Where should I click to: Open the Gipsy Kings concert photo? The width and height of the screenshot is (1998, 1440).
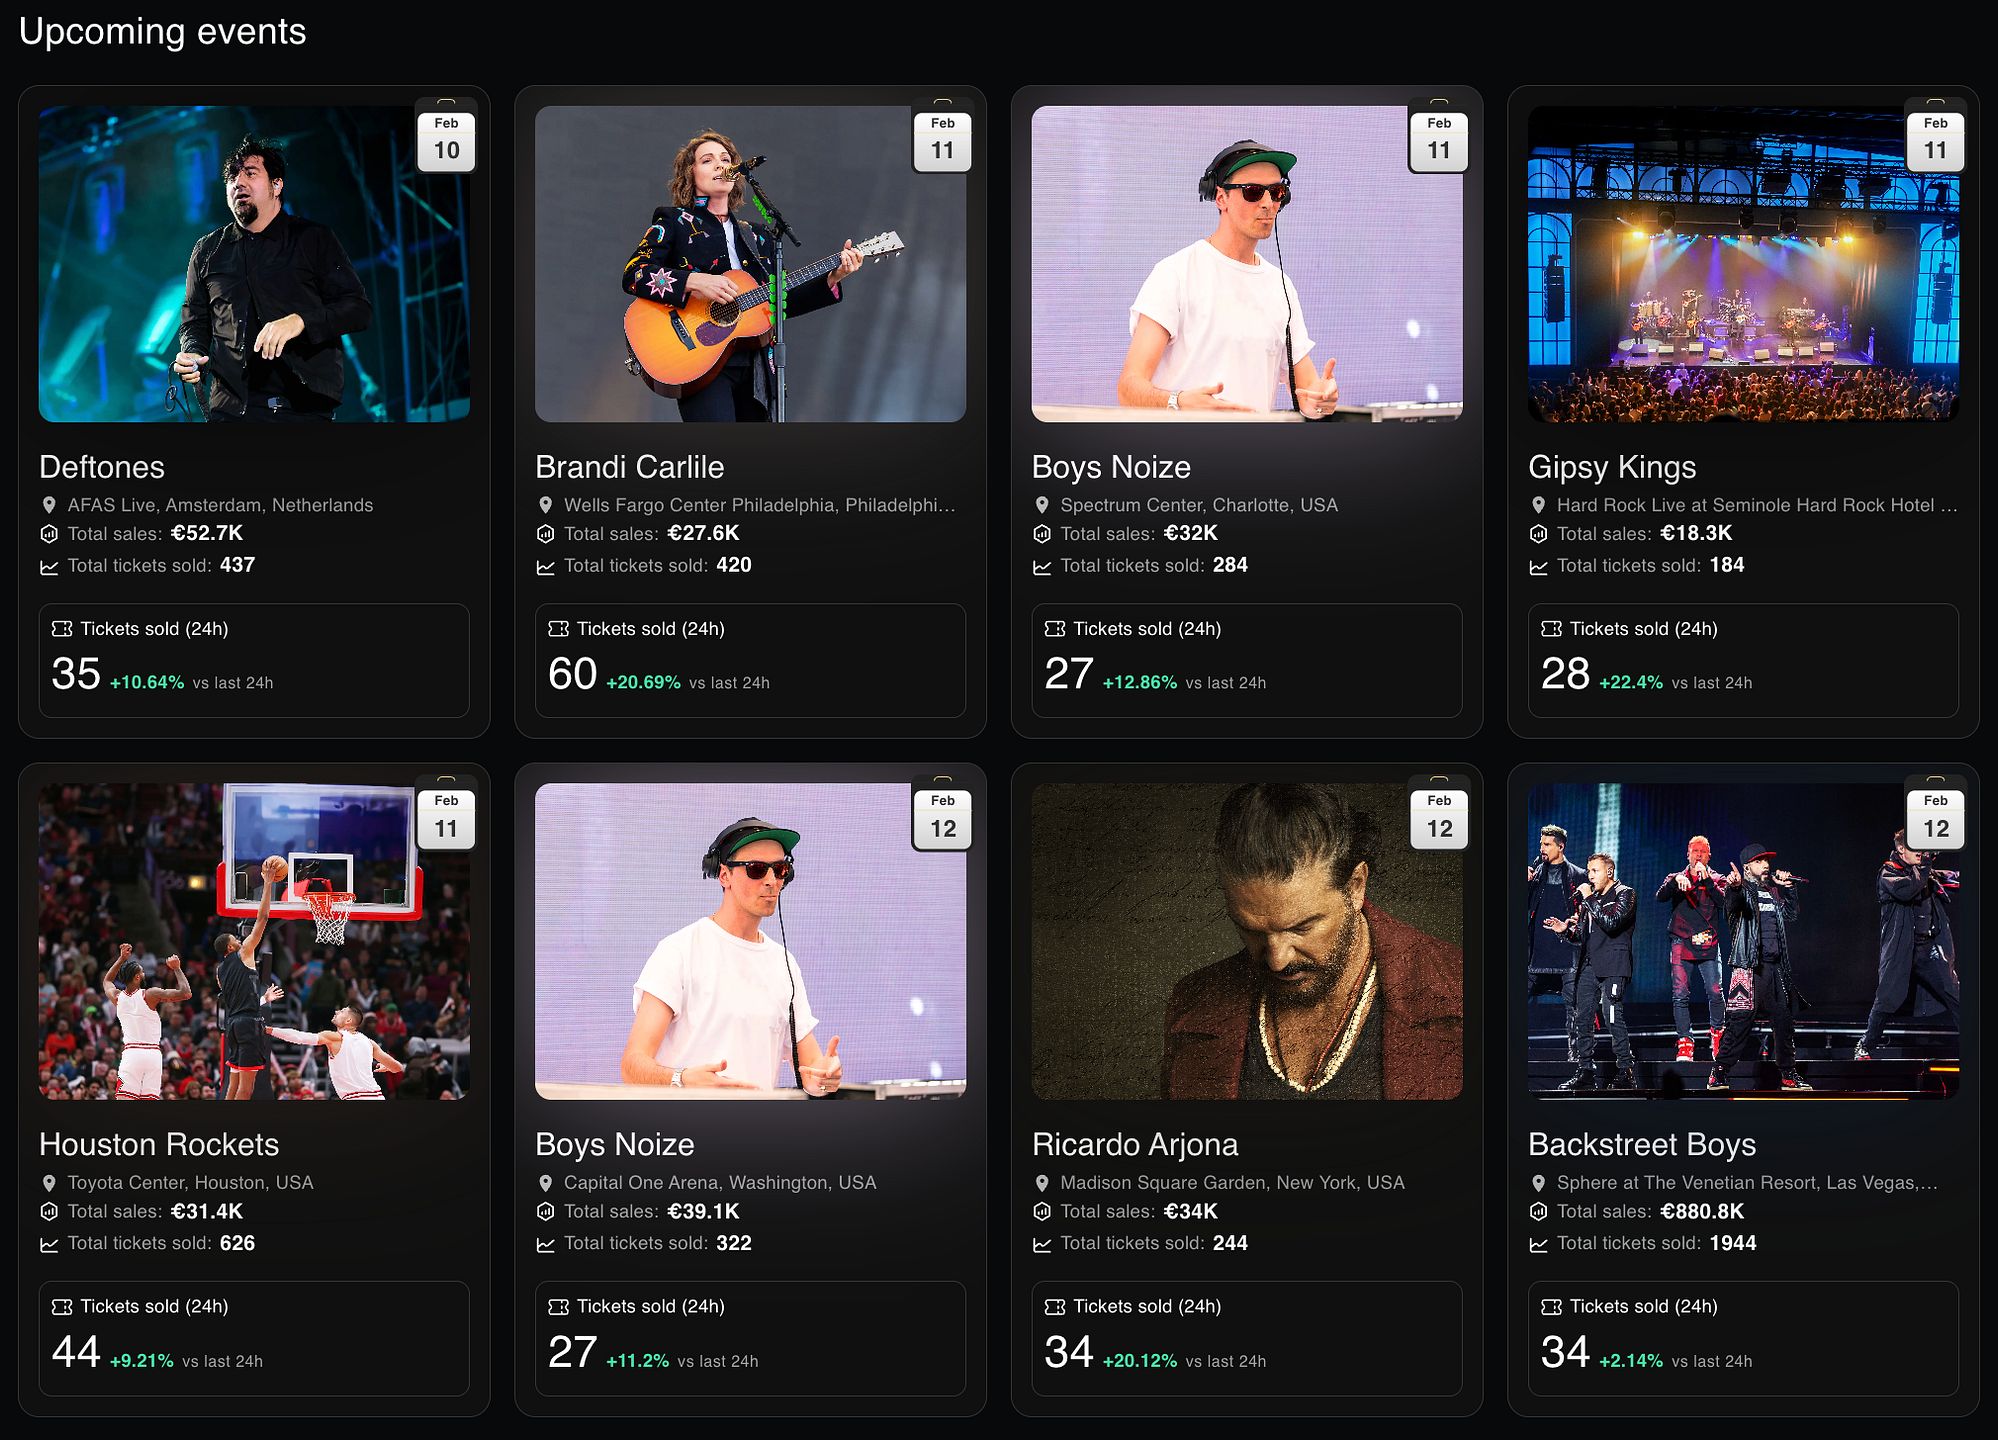point(1743,264)
